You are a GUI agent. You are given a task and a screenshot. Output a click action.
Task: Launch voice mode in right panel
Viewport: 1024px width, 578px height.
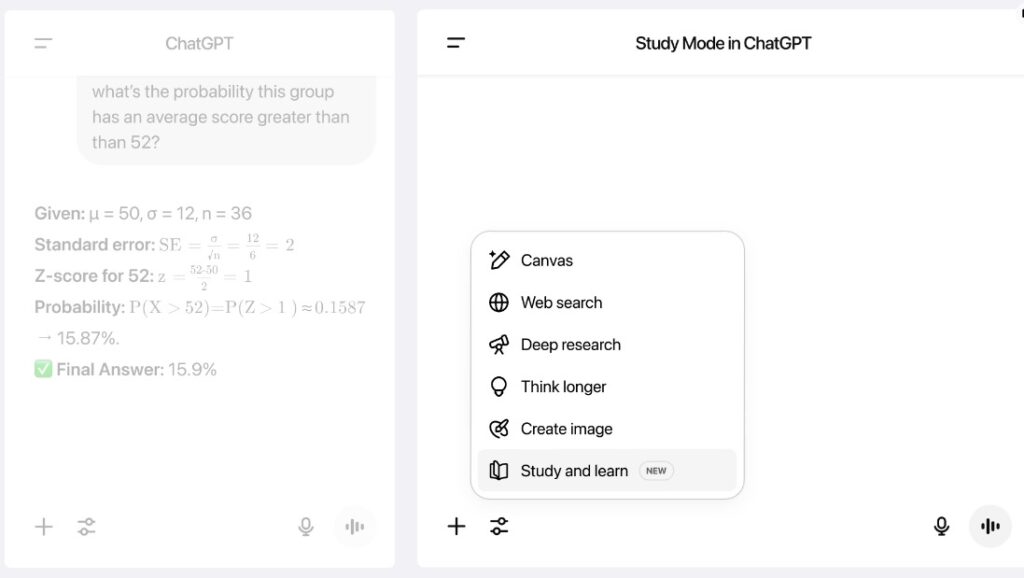[x=990, y=526]
